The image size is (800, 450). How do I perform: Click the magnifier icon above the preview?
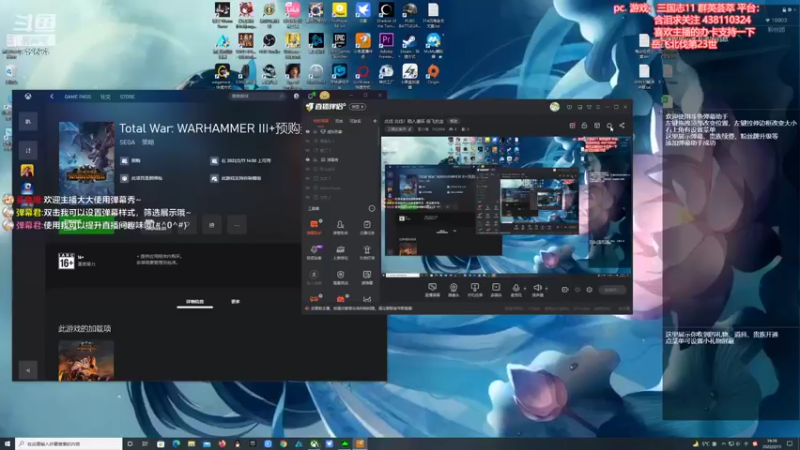pyautogui.click(x=609, y=126)
